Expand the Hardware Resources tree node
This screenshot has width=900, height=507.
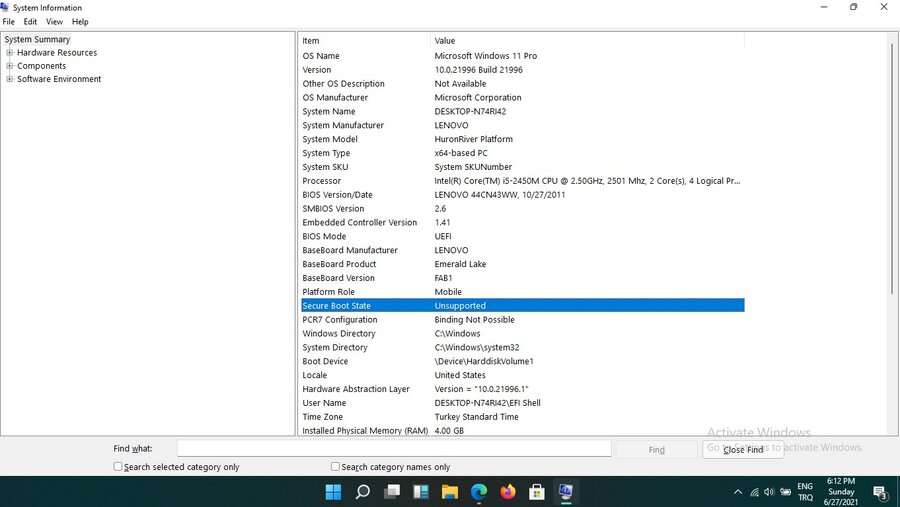10,53
